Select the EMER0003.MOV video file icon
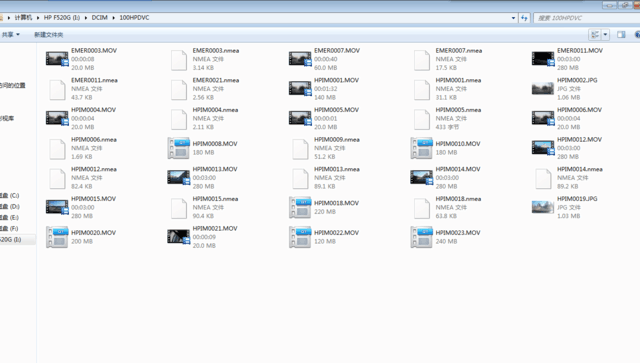 57,59
